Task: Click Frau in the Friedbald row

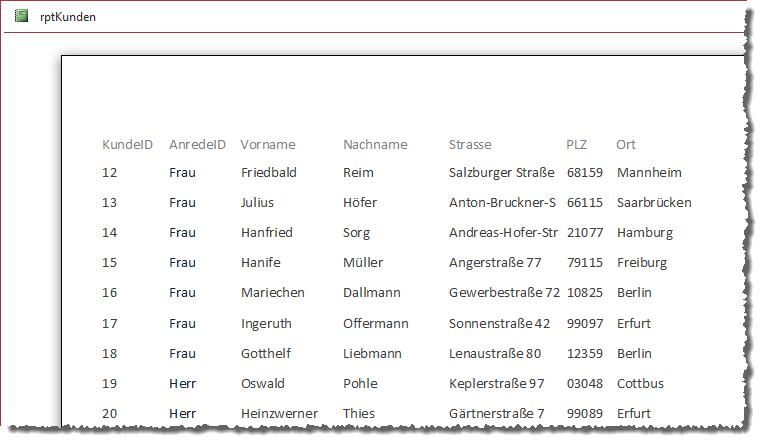Action: point(182,173)
